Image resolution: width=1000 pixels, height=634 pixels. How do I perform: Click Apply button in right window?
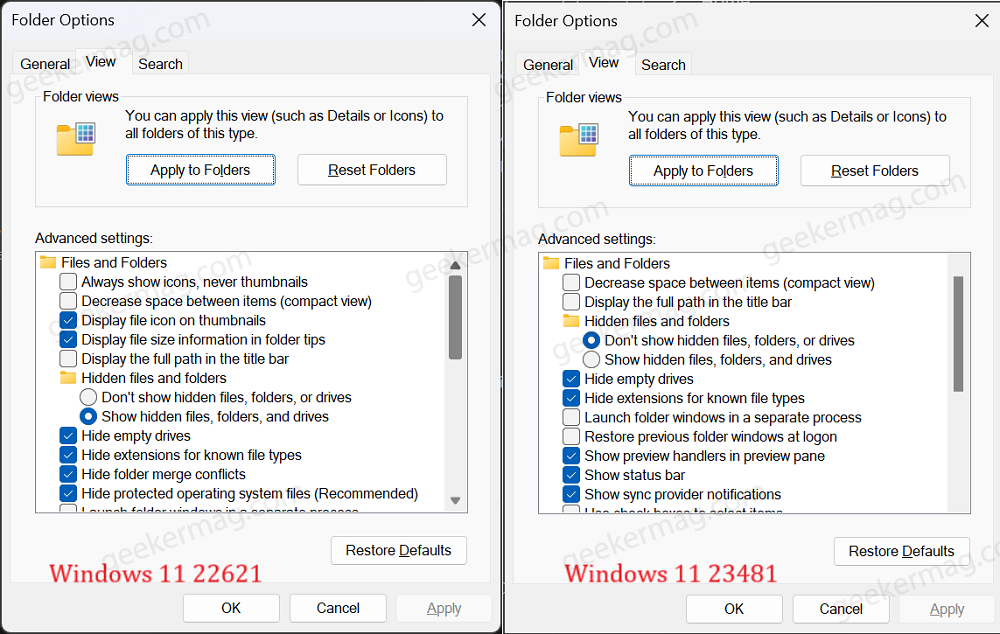coord(947,609)
